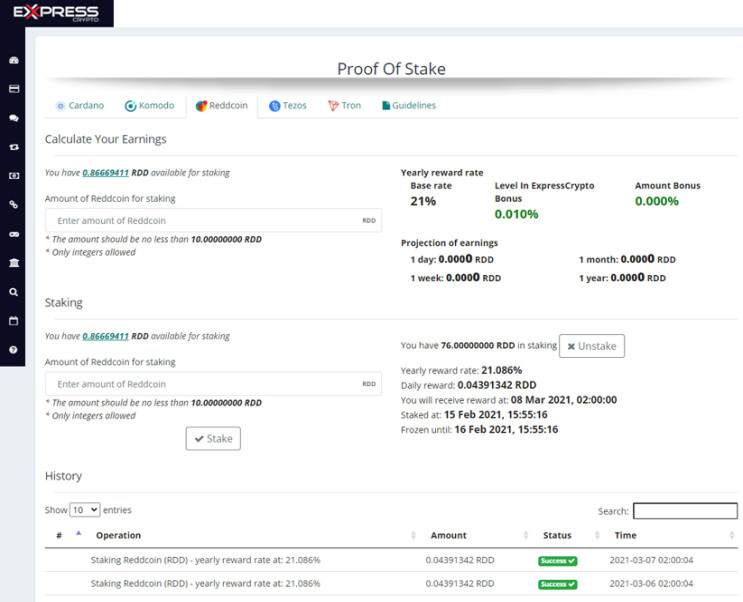Click the 0.000% Amount Bonus value
The height and width of the screenshot is (602, 743).
[x=657, y=201]
